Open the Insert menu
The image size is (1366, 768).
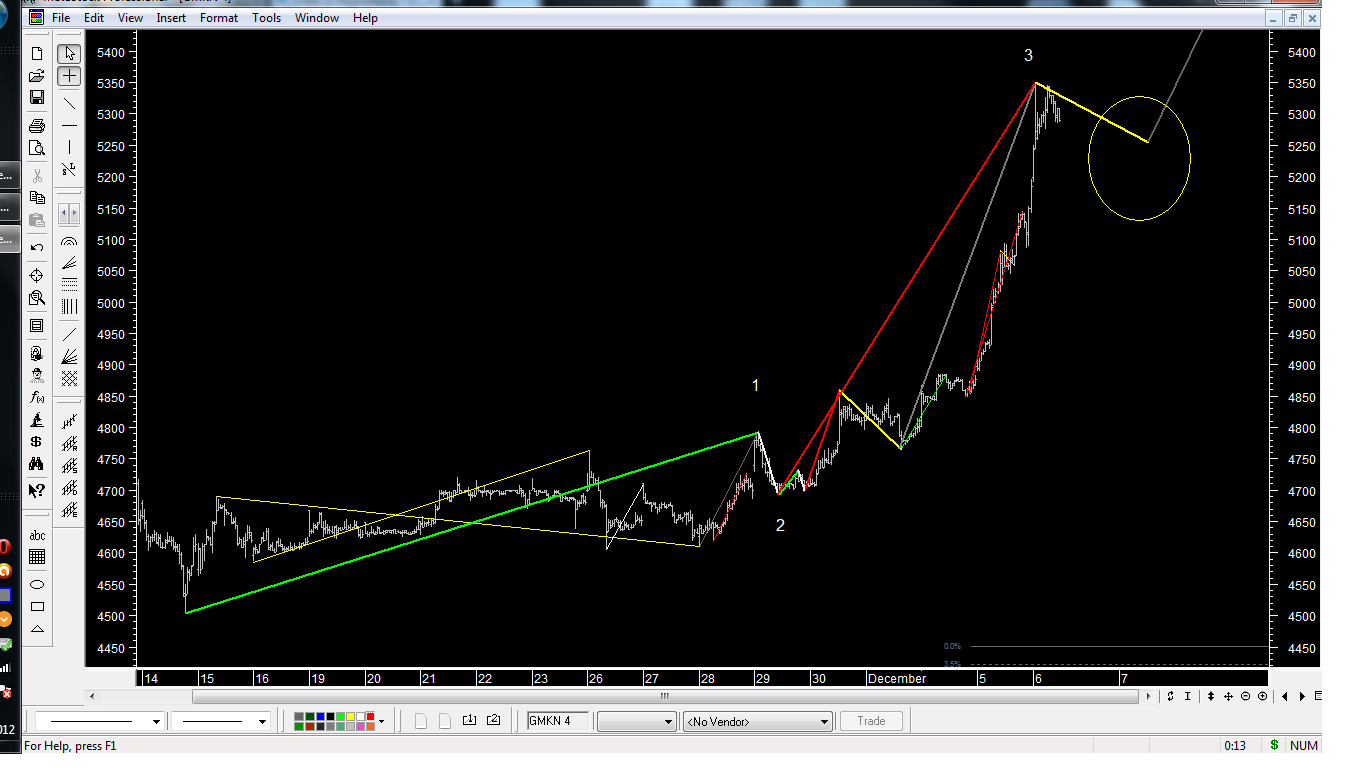171,18
